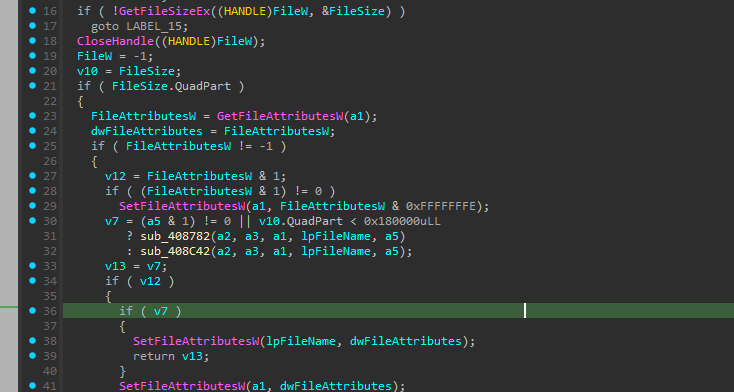
Task: Select -1 value on line 19
Action: [140, 56]
